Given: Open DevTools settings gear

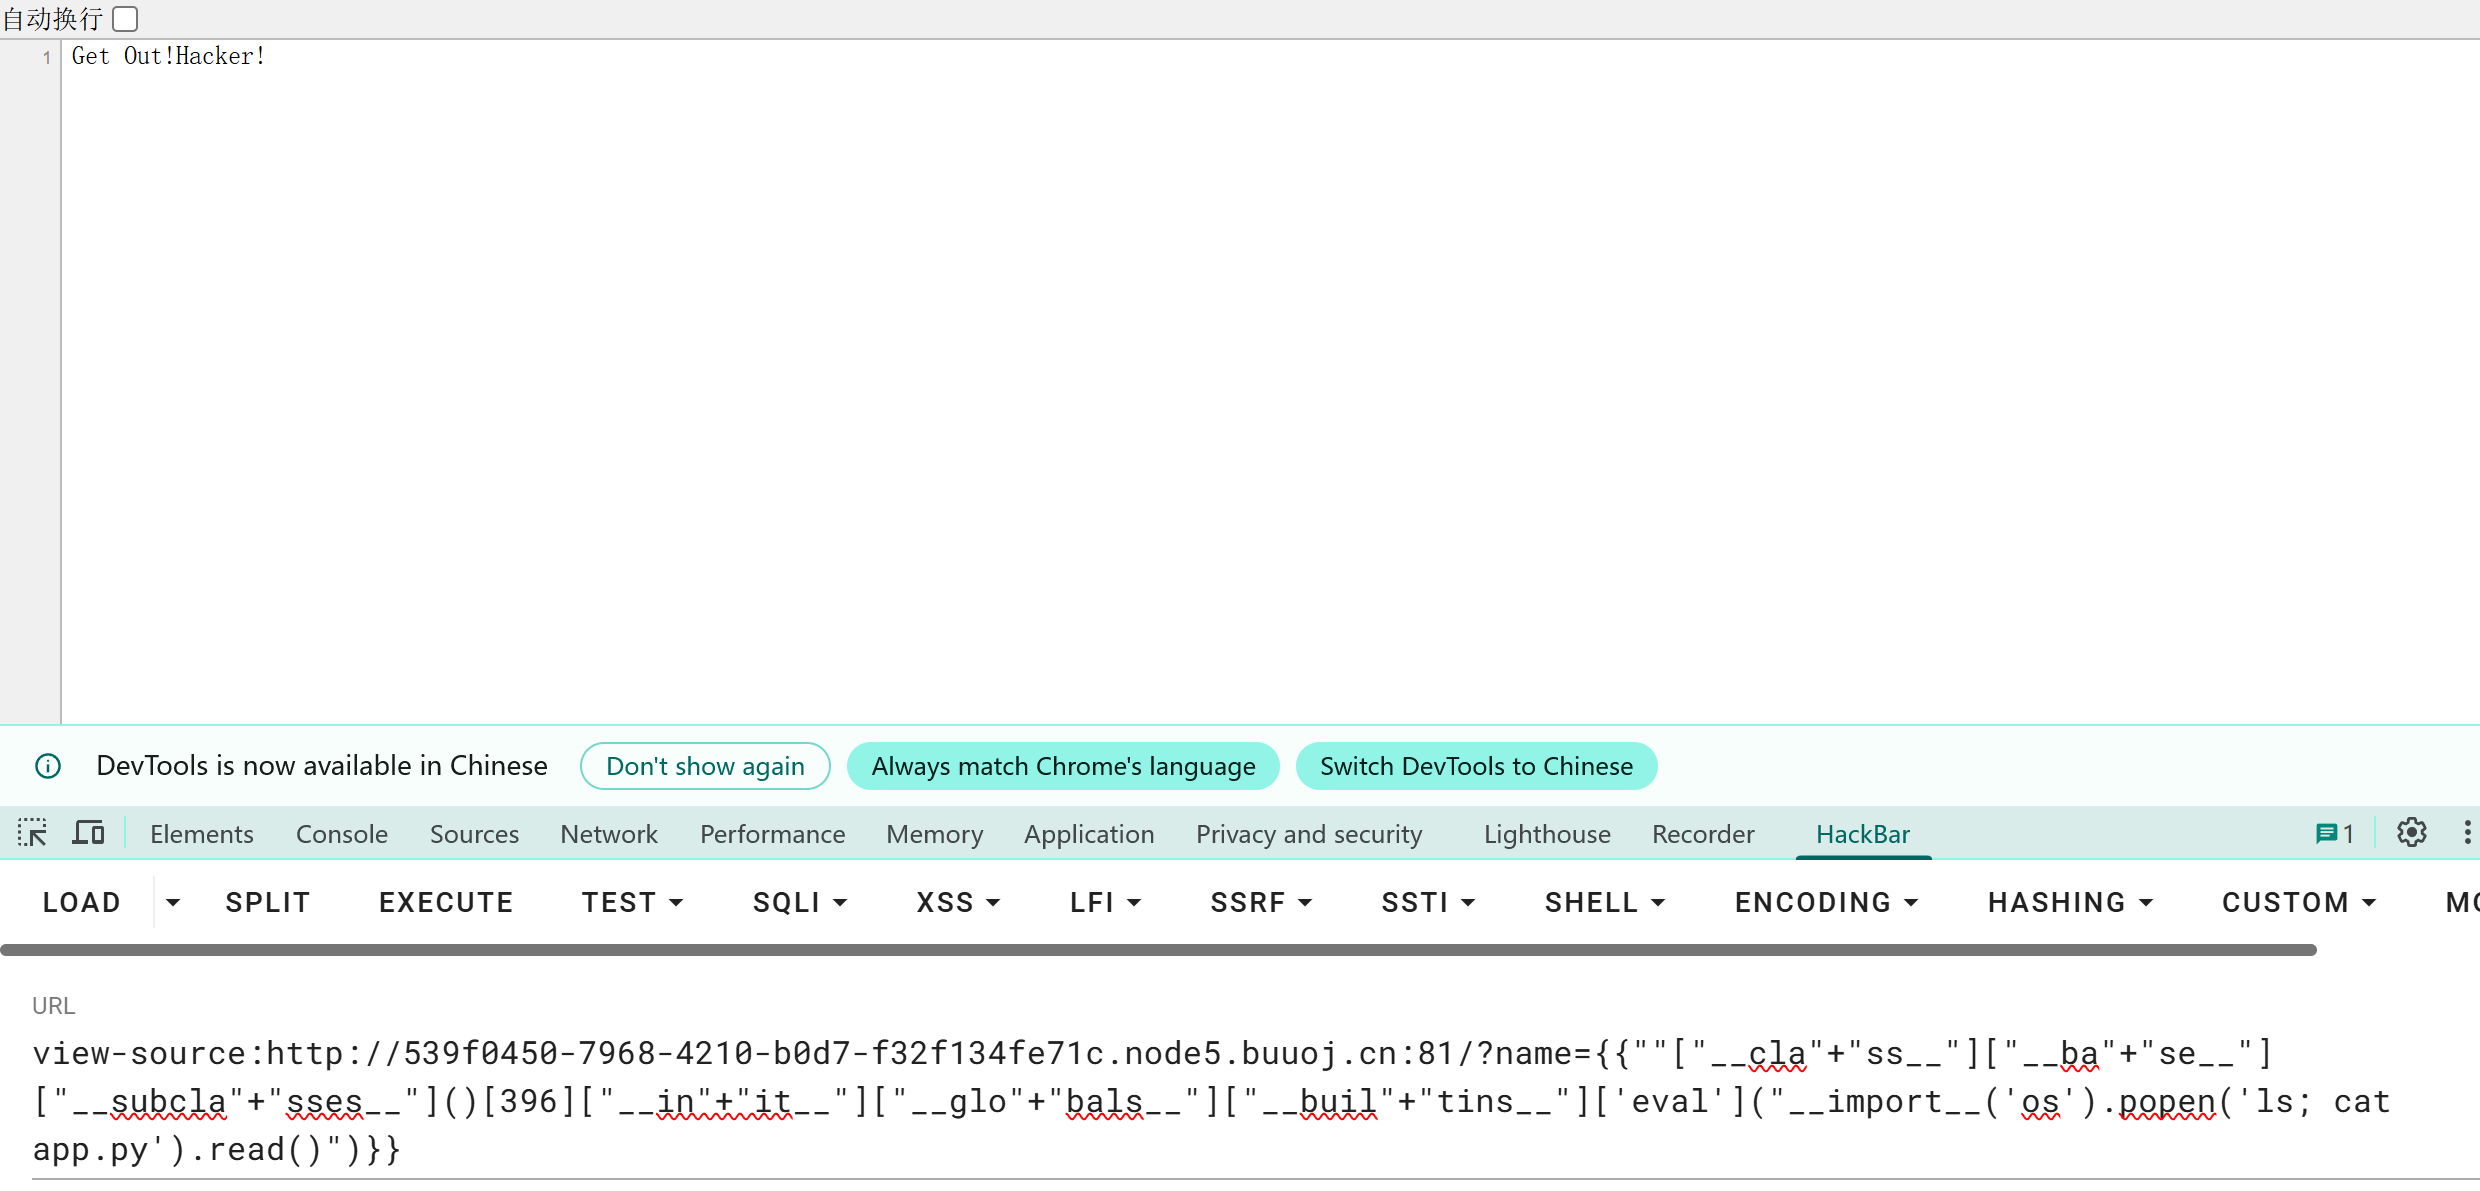Looking at the screenshot, I should pyautogui.click(x=2411, y=833).
